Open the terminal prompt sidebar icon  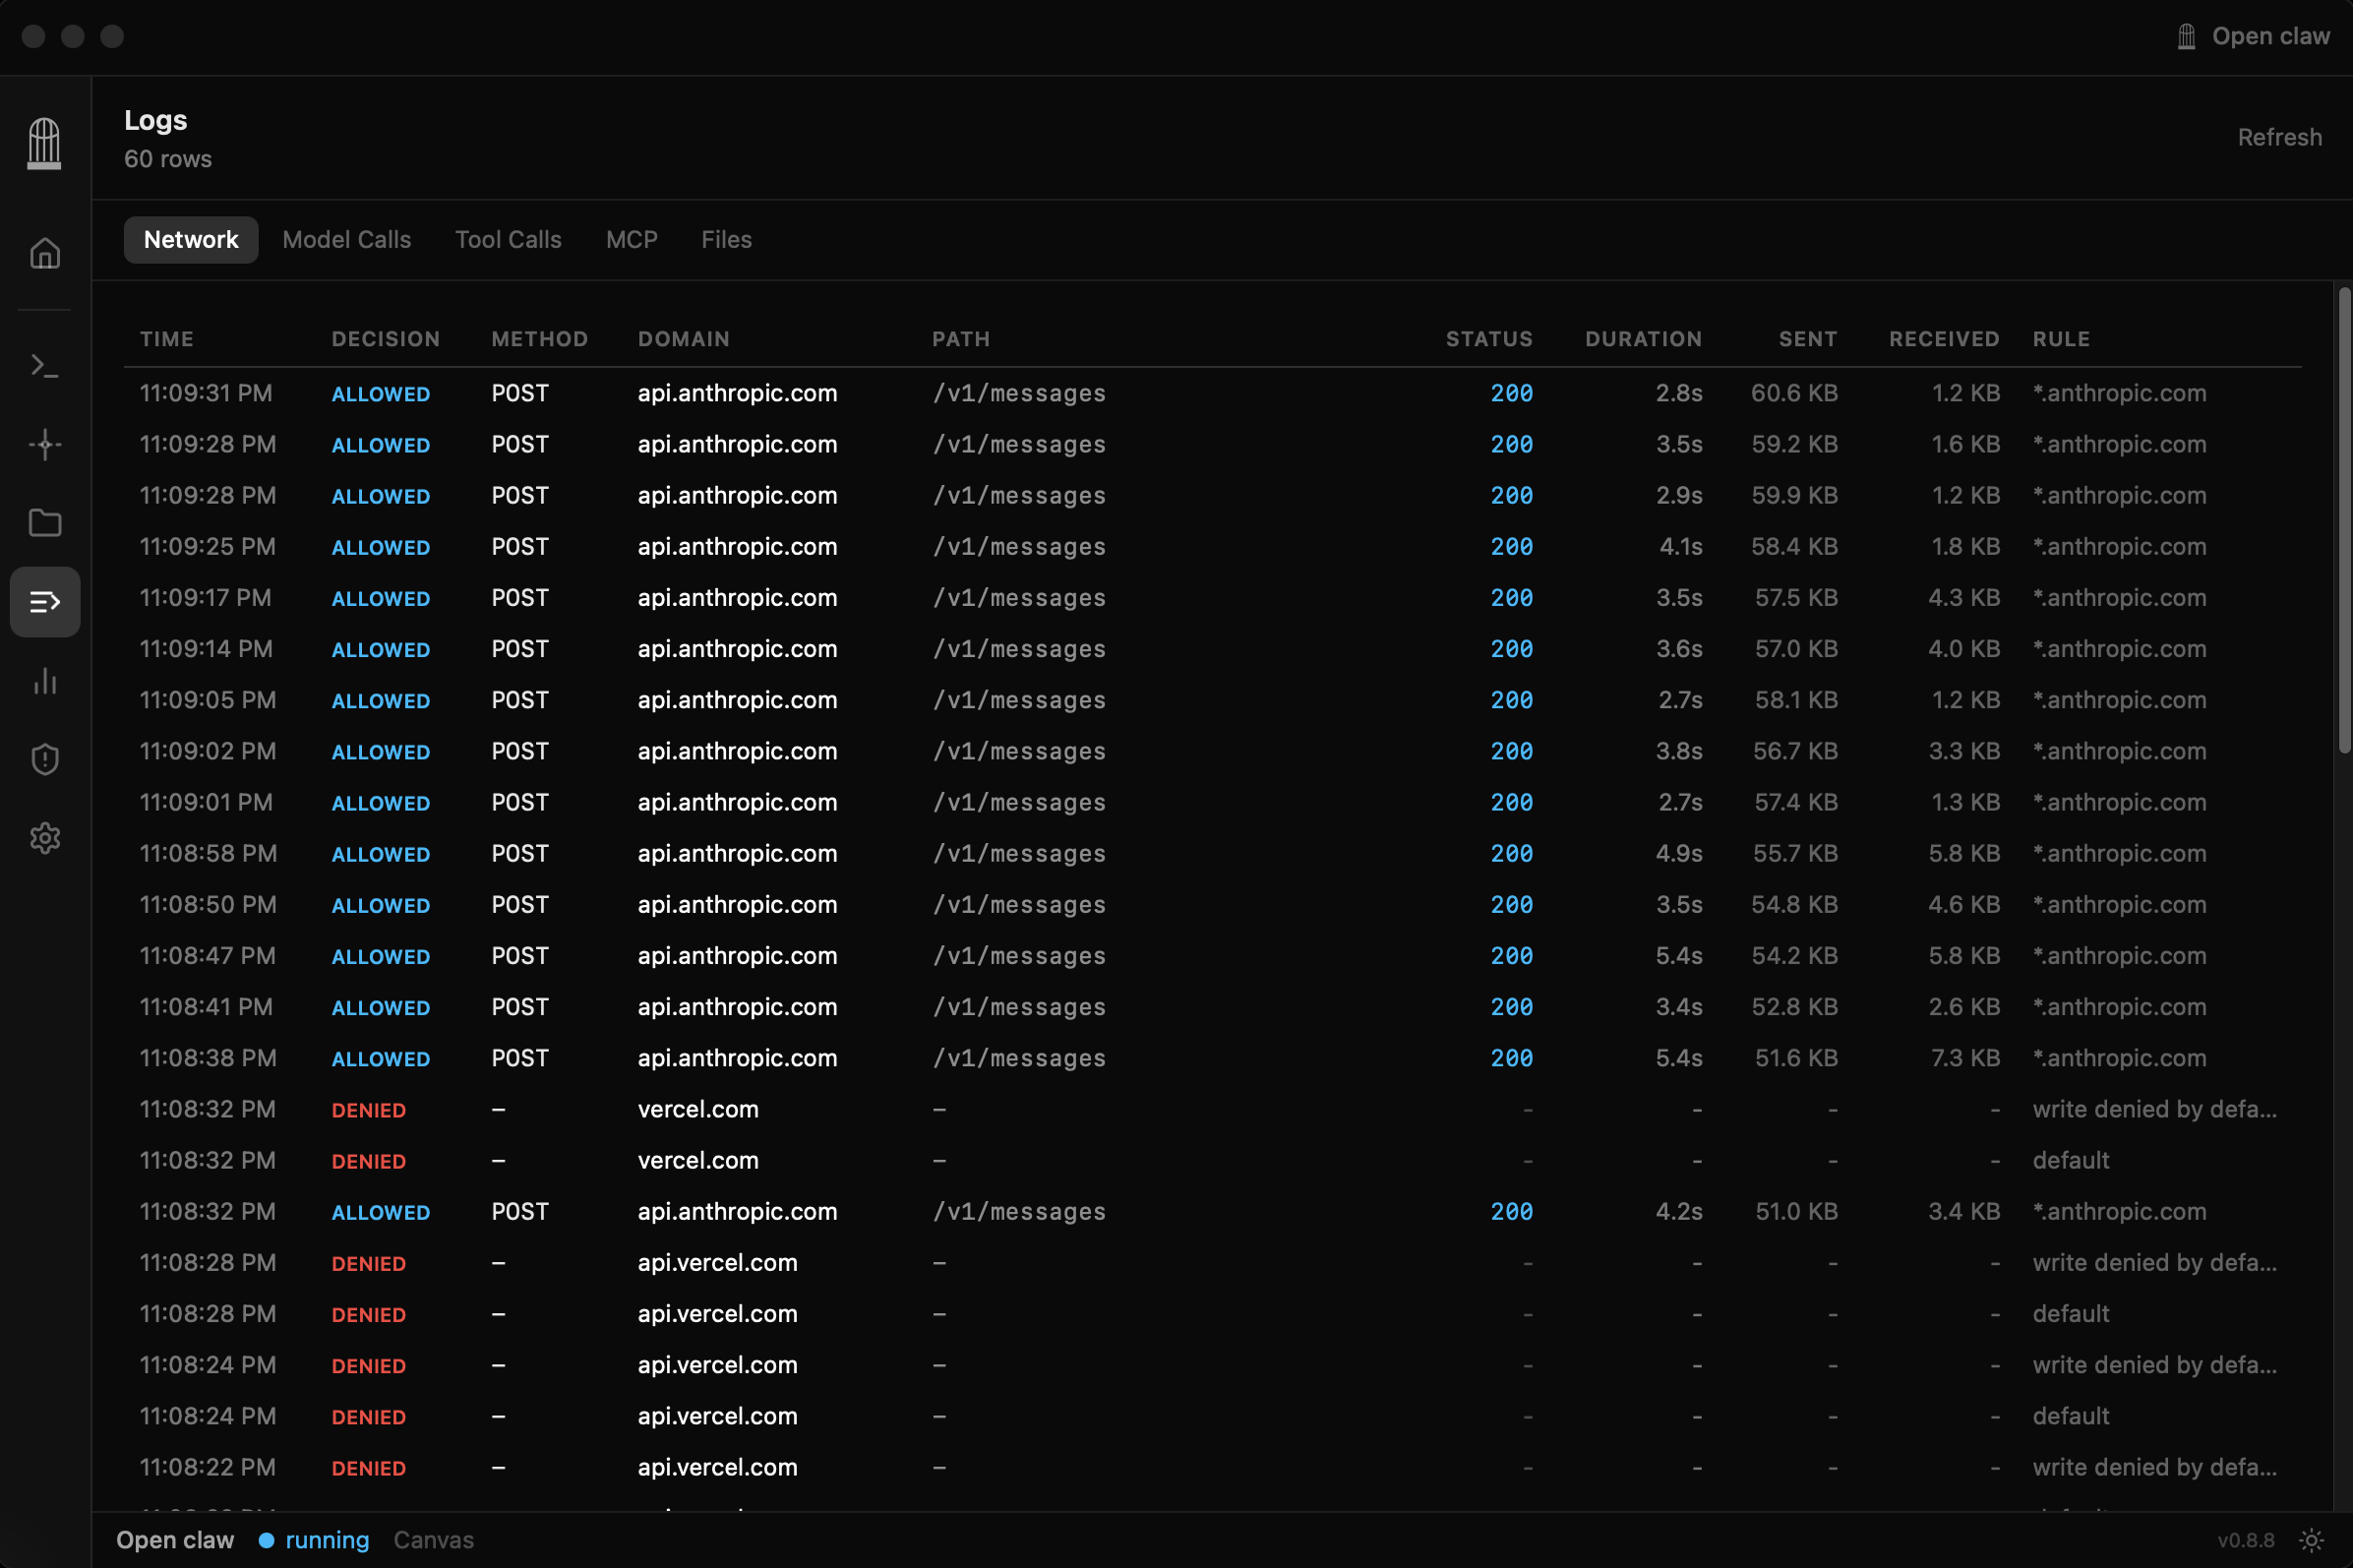(45, 366)
